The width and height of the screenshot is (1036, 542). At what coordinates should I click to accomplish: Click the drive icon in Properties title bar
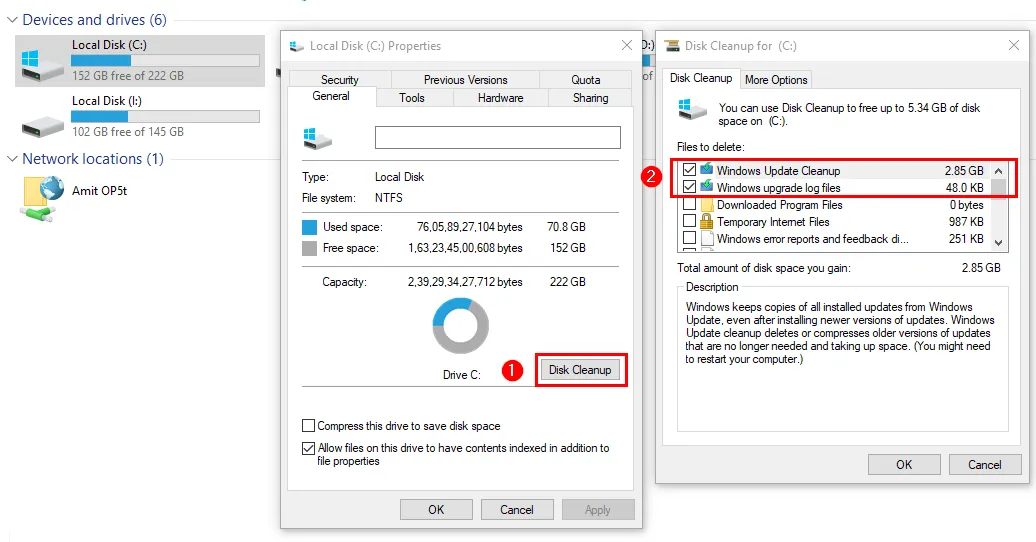click(x=297, y=46)
